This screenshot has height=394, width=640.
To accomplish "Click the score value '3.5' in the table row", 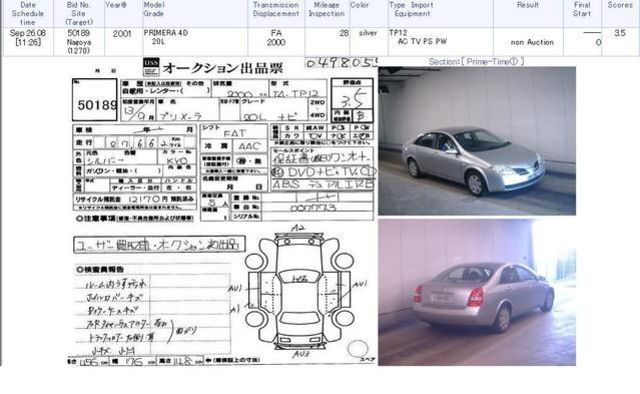I will [620, 33].
